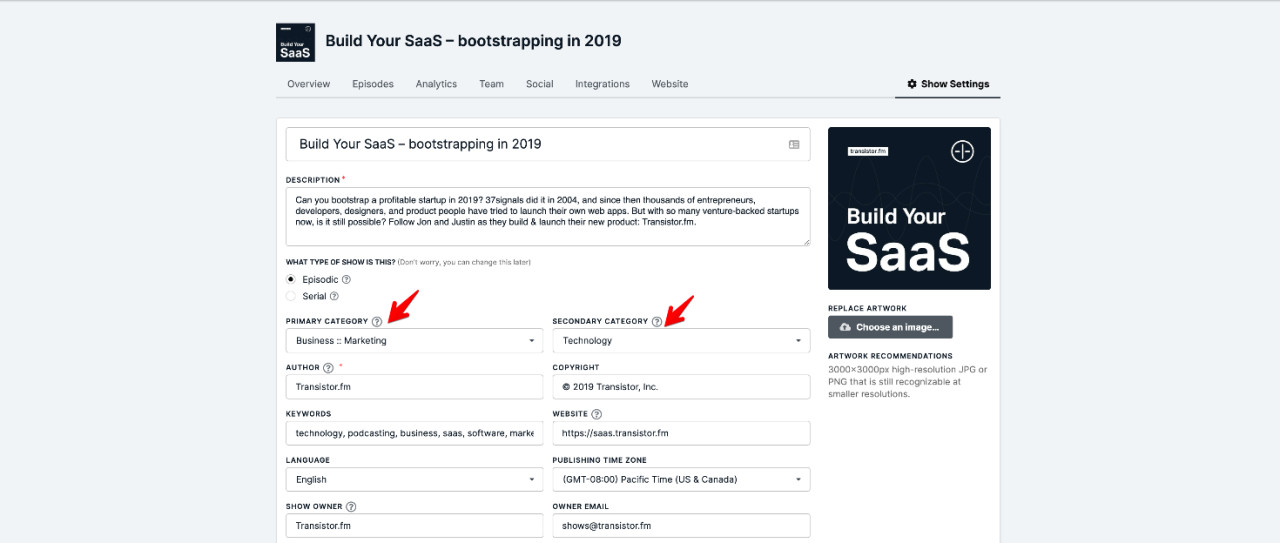Click help icon beside Secondary Category
1280x543 pixels.
coord(656,322)
